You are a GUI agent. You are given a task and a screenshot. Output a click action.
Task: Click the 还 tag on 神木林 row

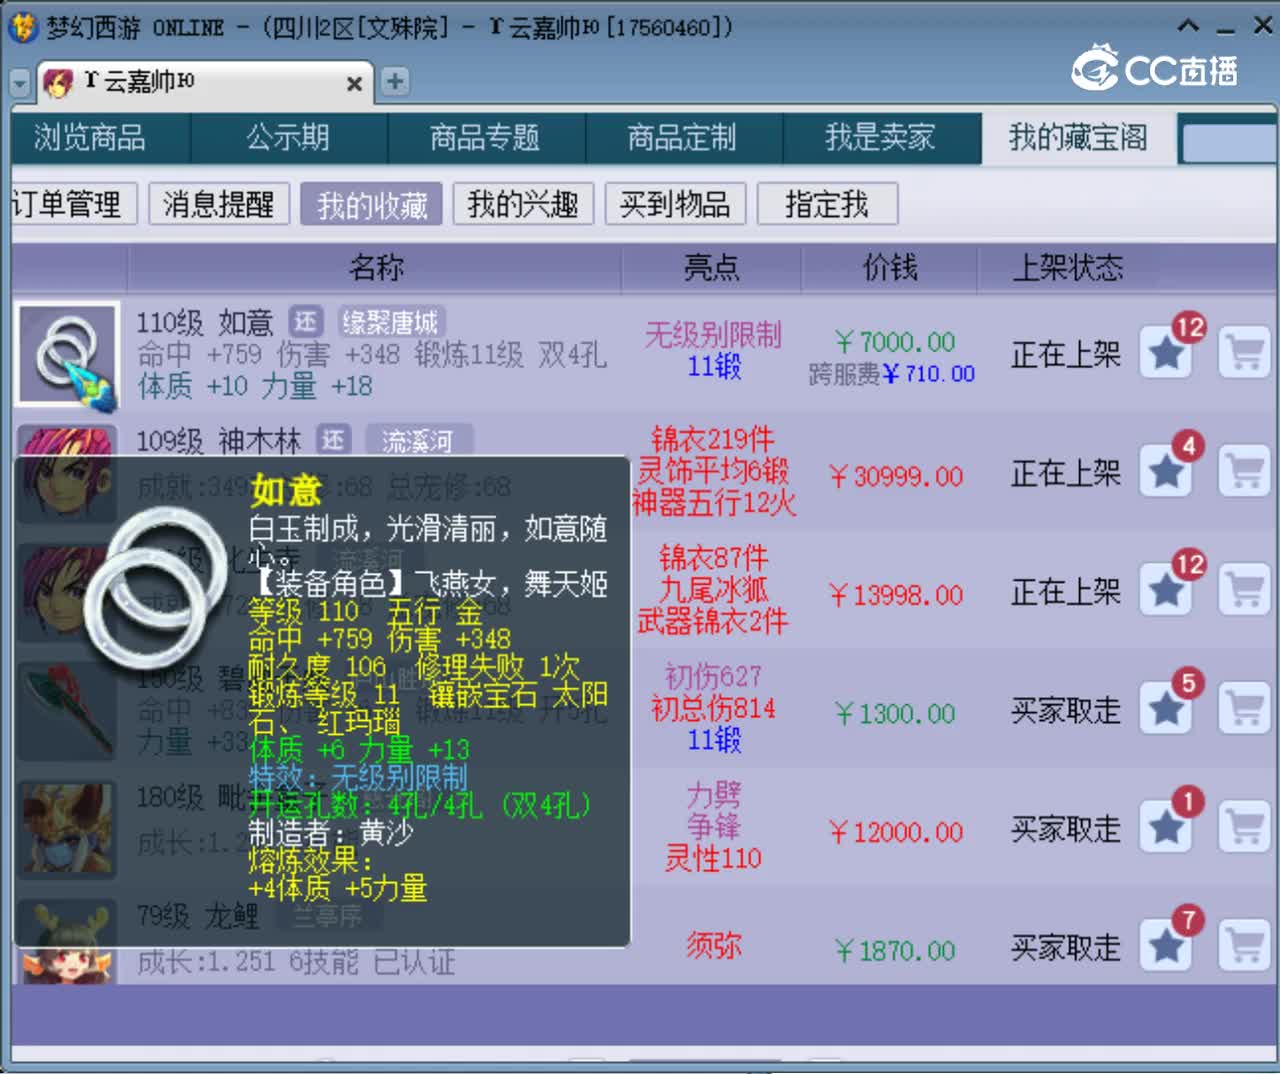pos(333,439)
